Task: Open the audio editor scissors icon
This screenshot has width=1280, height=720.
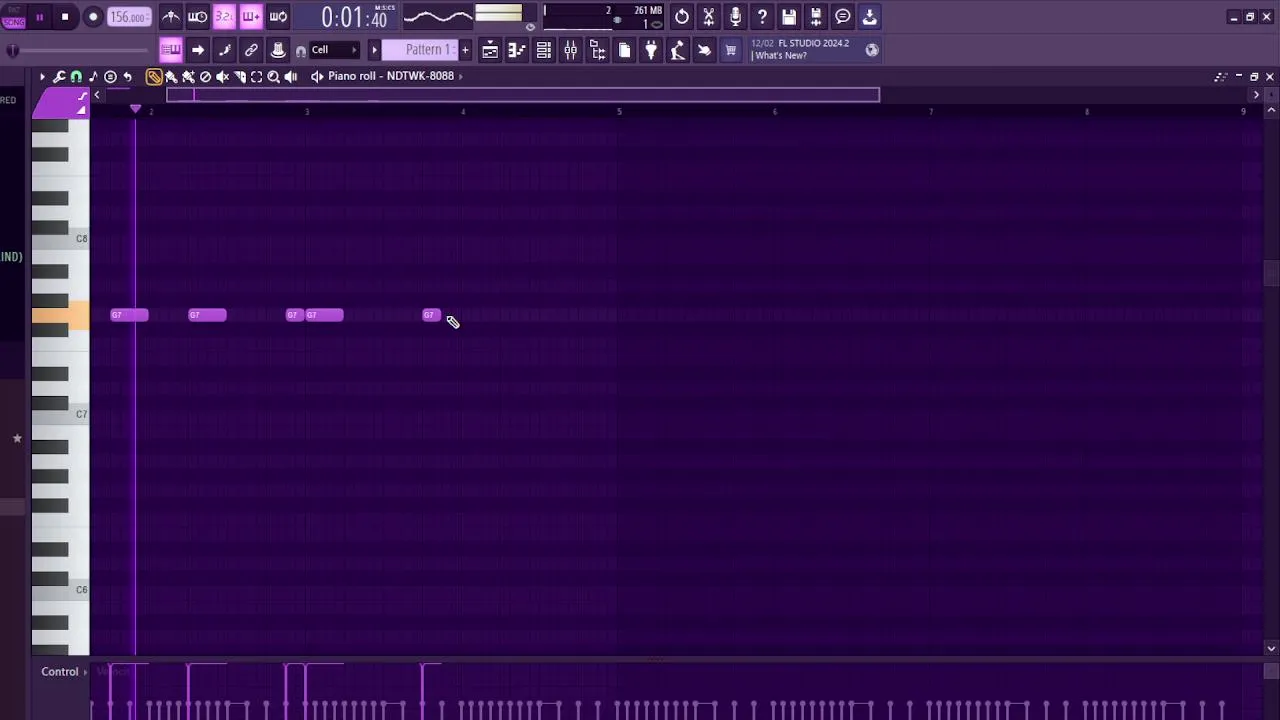Action: coord(709,16)
